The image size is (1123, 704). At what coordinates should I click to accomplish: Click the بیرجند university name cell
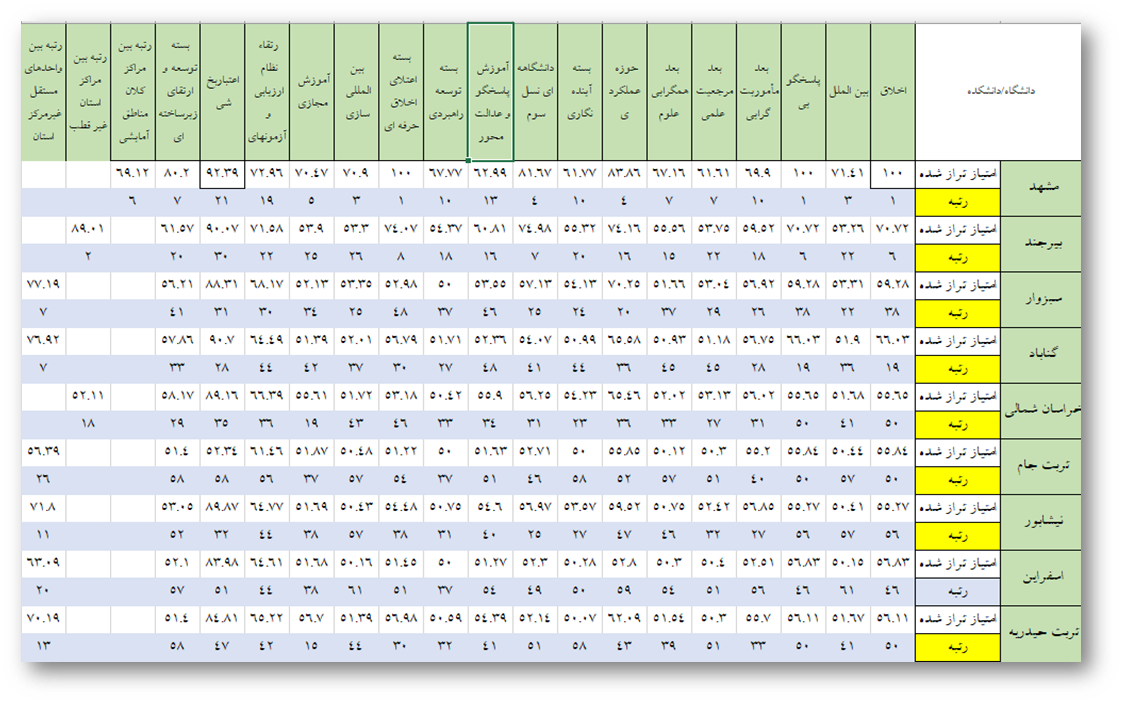click(x=1040, y=244)
